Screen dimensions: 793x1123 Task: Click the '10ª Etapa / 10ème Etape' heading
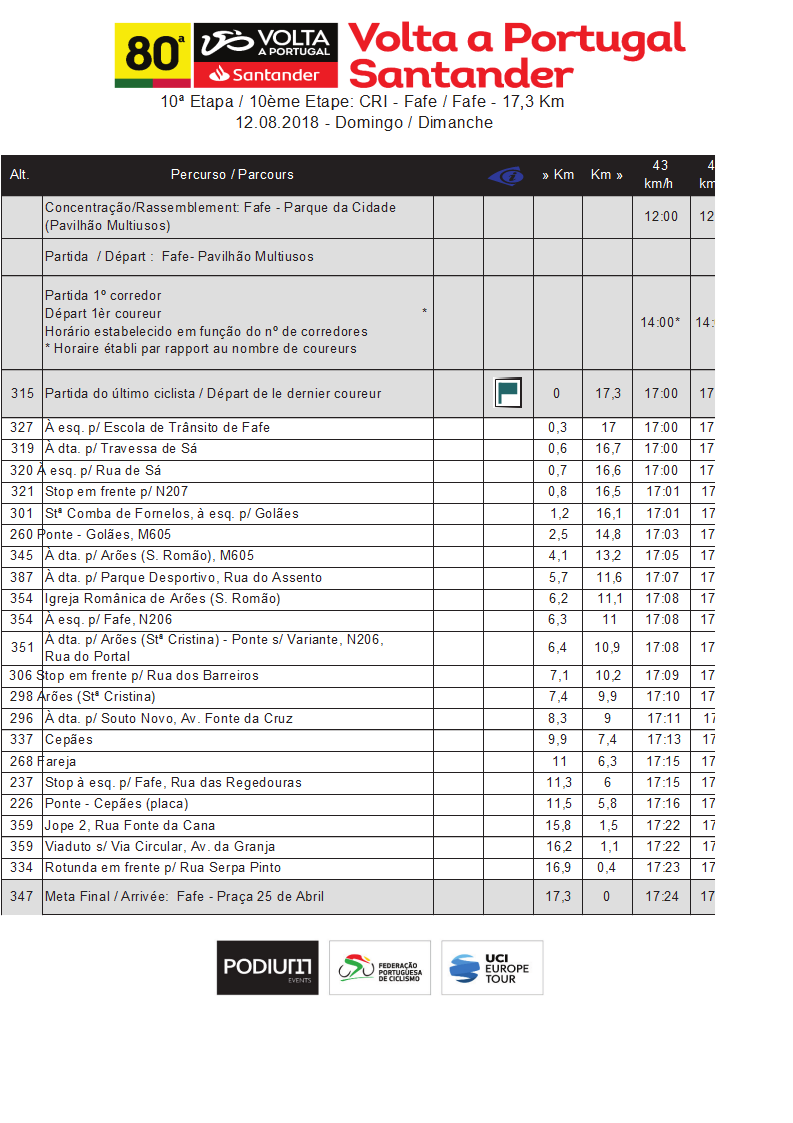(x=362, y=102)
